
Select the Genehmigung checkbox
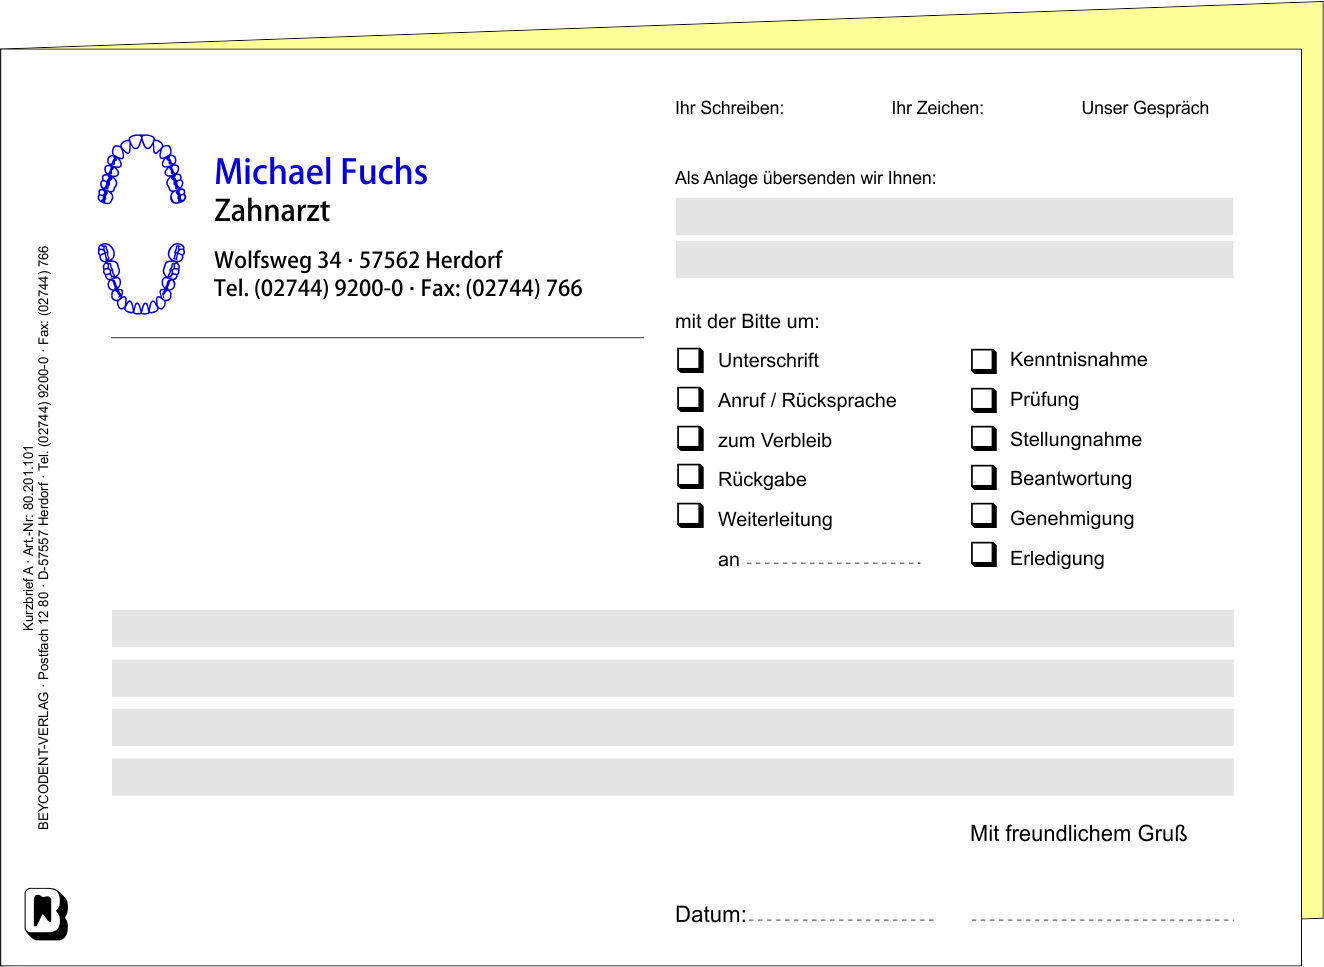[984, 516]
